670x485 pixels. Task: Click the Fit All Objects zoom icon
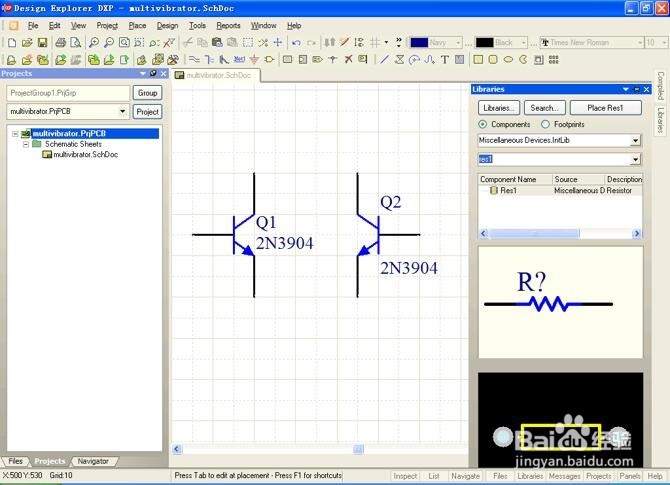pos(124,42)
